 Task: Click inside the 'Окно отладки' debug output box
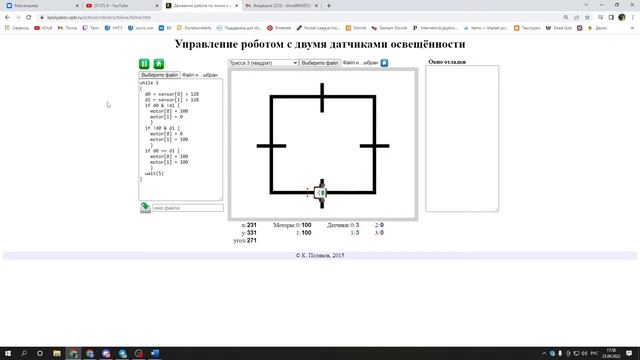(x=462, y=138)
